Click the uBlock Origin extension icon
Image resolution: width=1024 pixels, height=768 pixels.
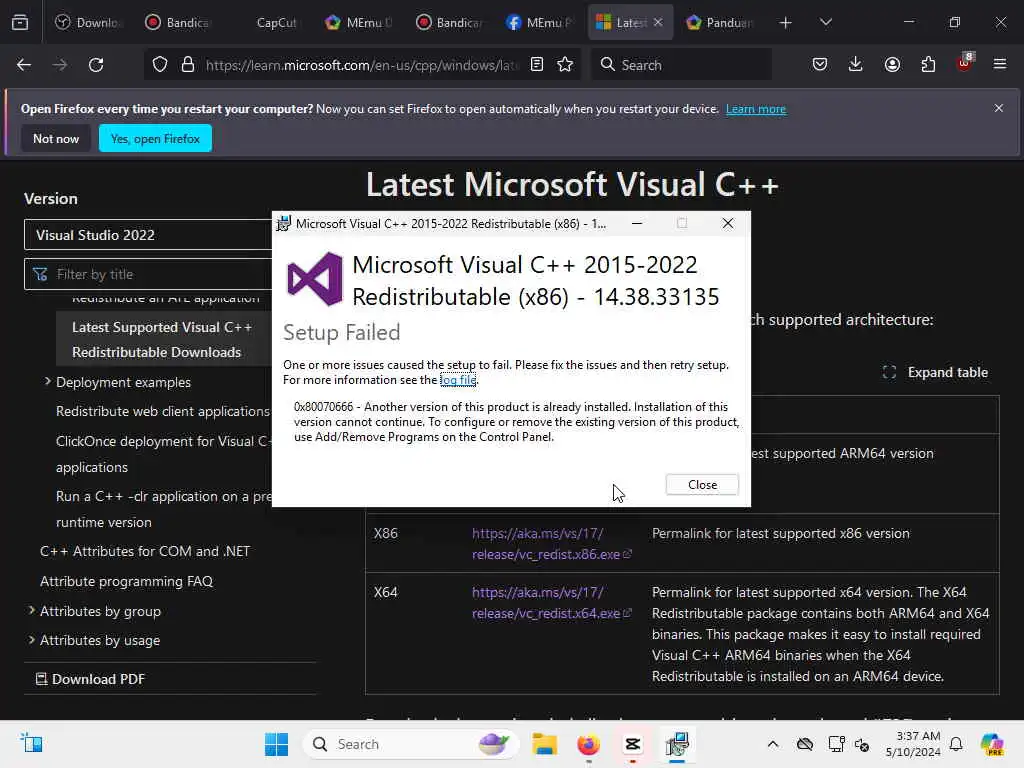pyautogui.click(x=965, y=63)
